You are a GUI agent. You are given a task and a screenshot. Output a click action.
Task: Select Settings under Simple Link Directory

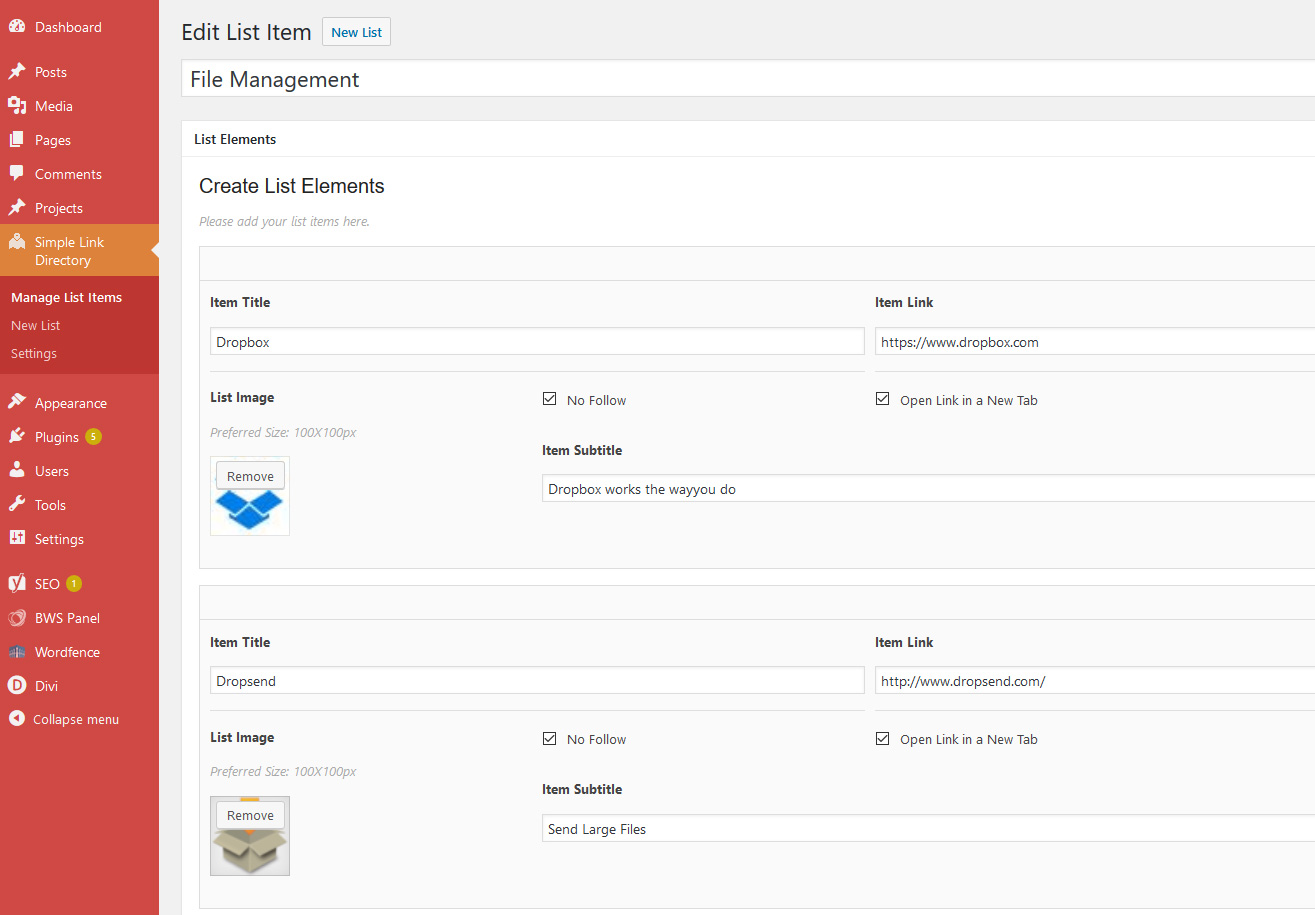click(x=33, y=353)
